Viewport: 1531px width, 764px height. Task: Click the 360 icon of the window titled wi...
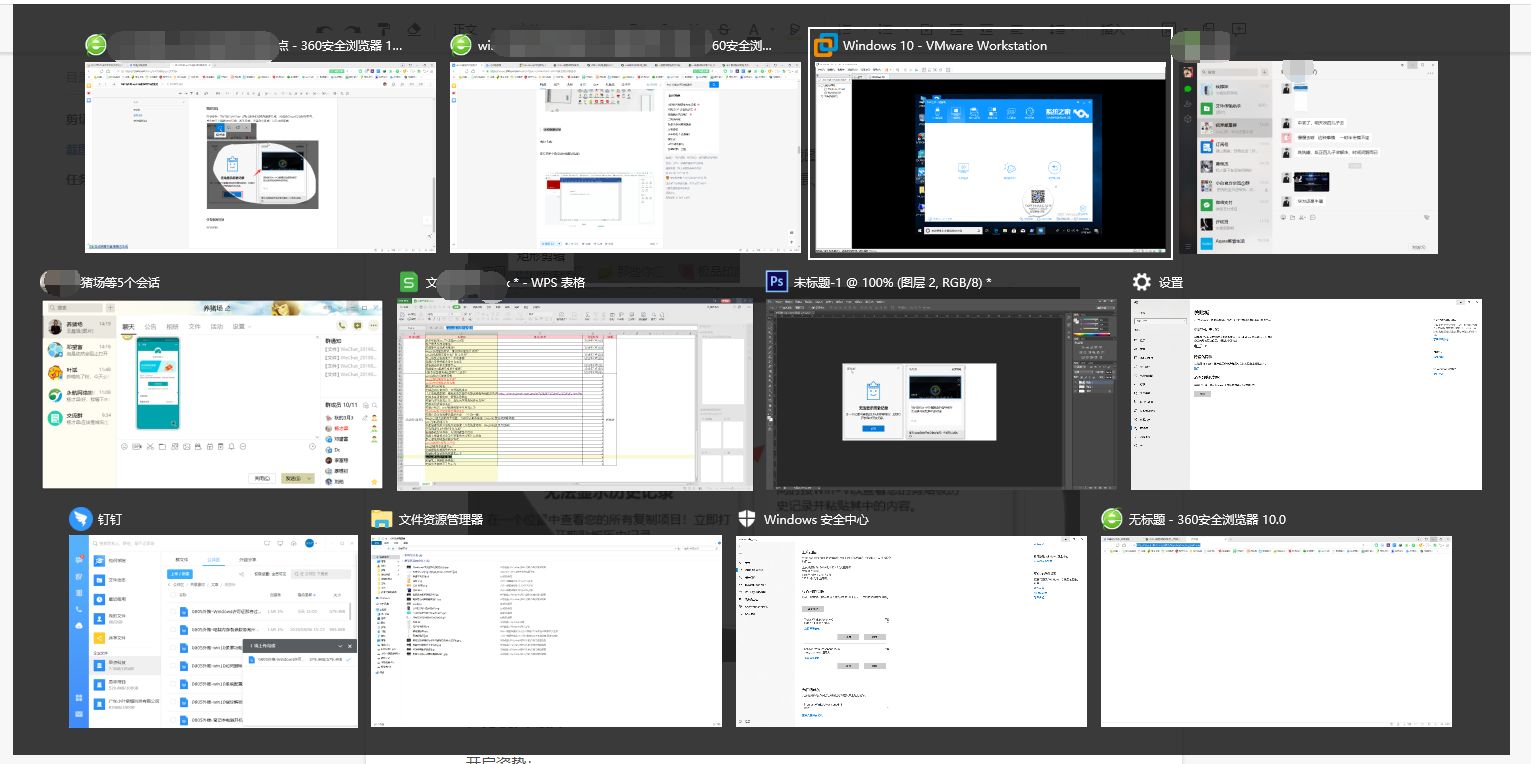(461, 45)
